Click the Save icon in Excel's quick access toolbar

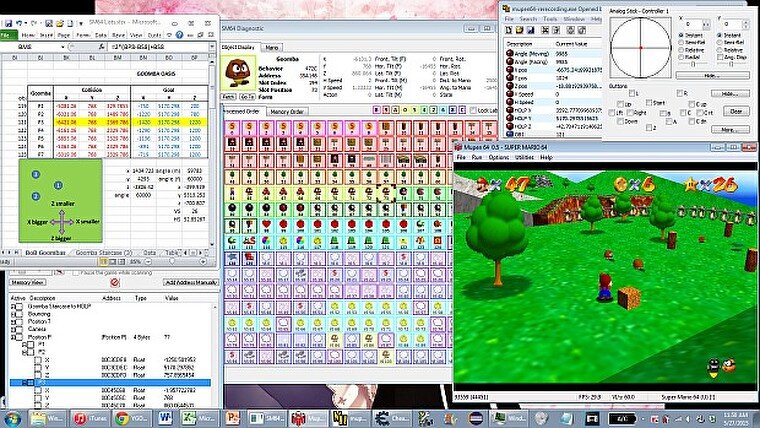(x=8, y=23)
